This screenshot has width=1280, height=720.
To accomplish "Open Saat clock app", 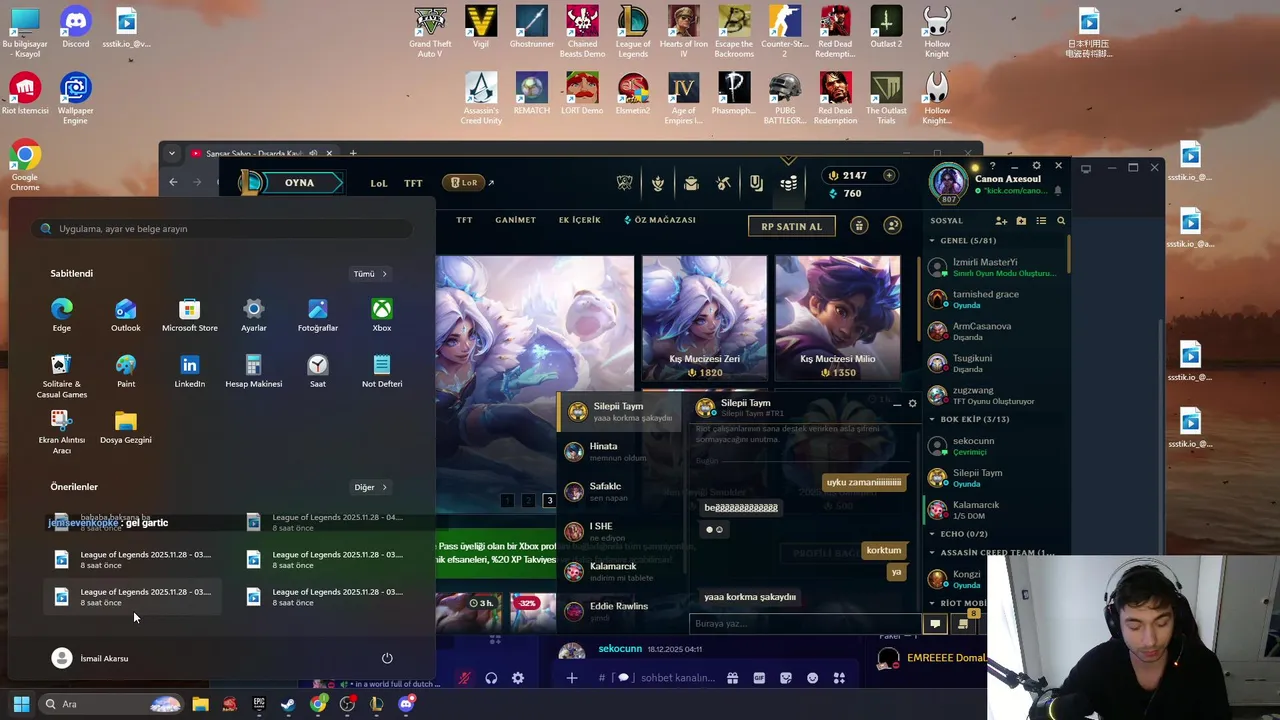I will 317,371.
